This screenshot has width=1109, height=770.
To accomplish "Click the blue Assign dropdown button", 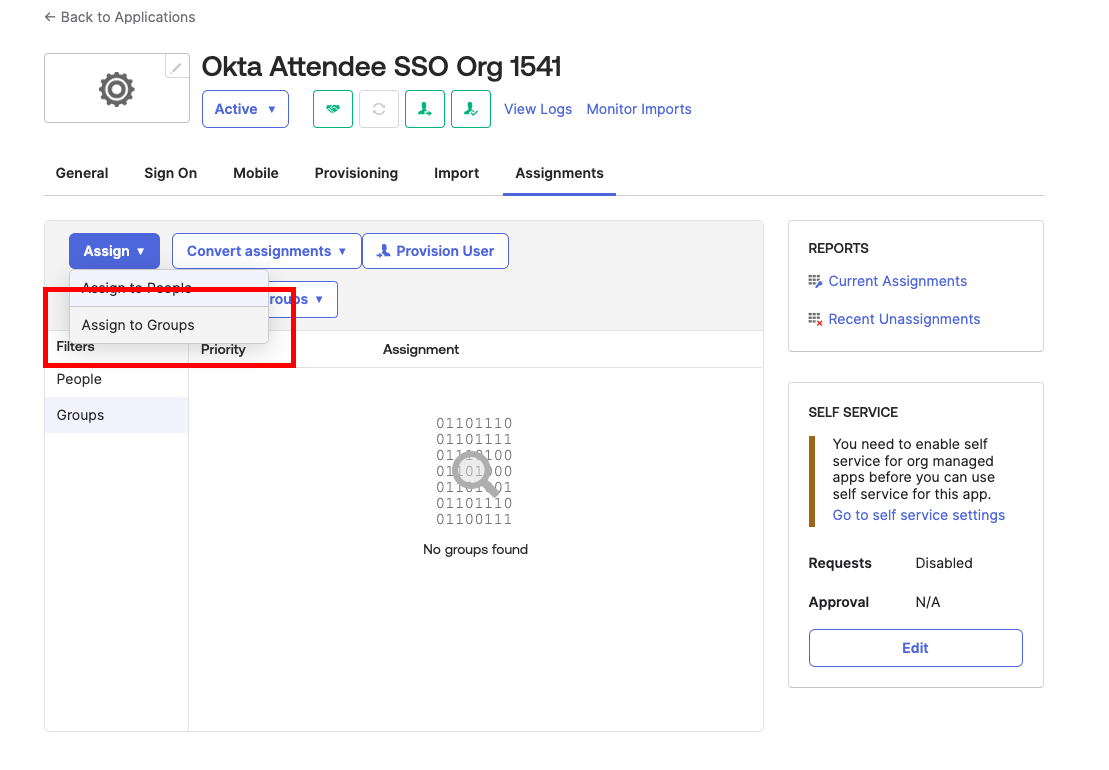I will click(114, 251).
